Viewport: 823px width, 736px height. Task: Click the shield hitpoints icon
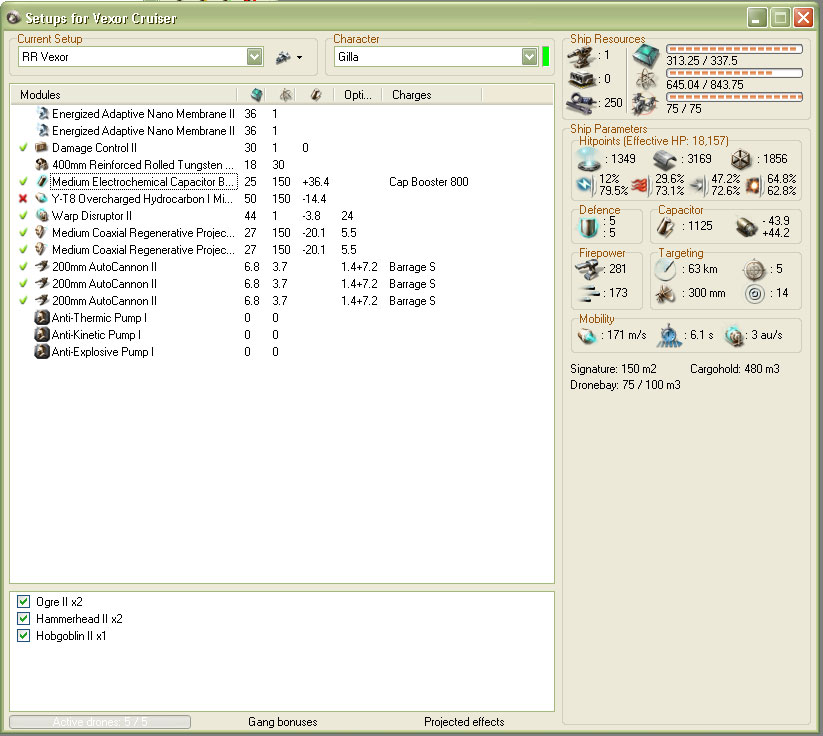click(587, 158)
